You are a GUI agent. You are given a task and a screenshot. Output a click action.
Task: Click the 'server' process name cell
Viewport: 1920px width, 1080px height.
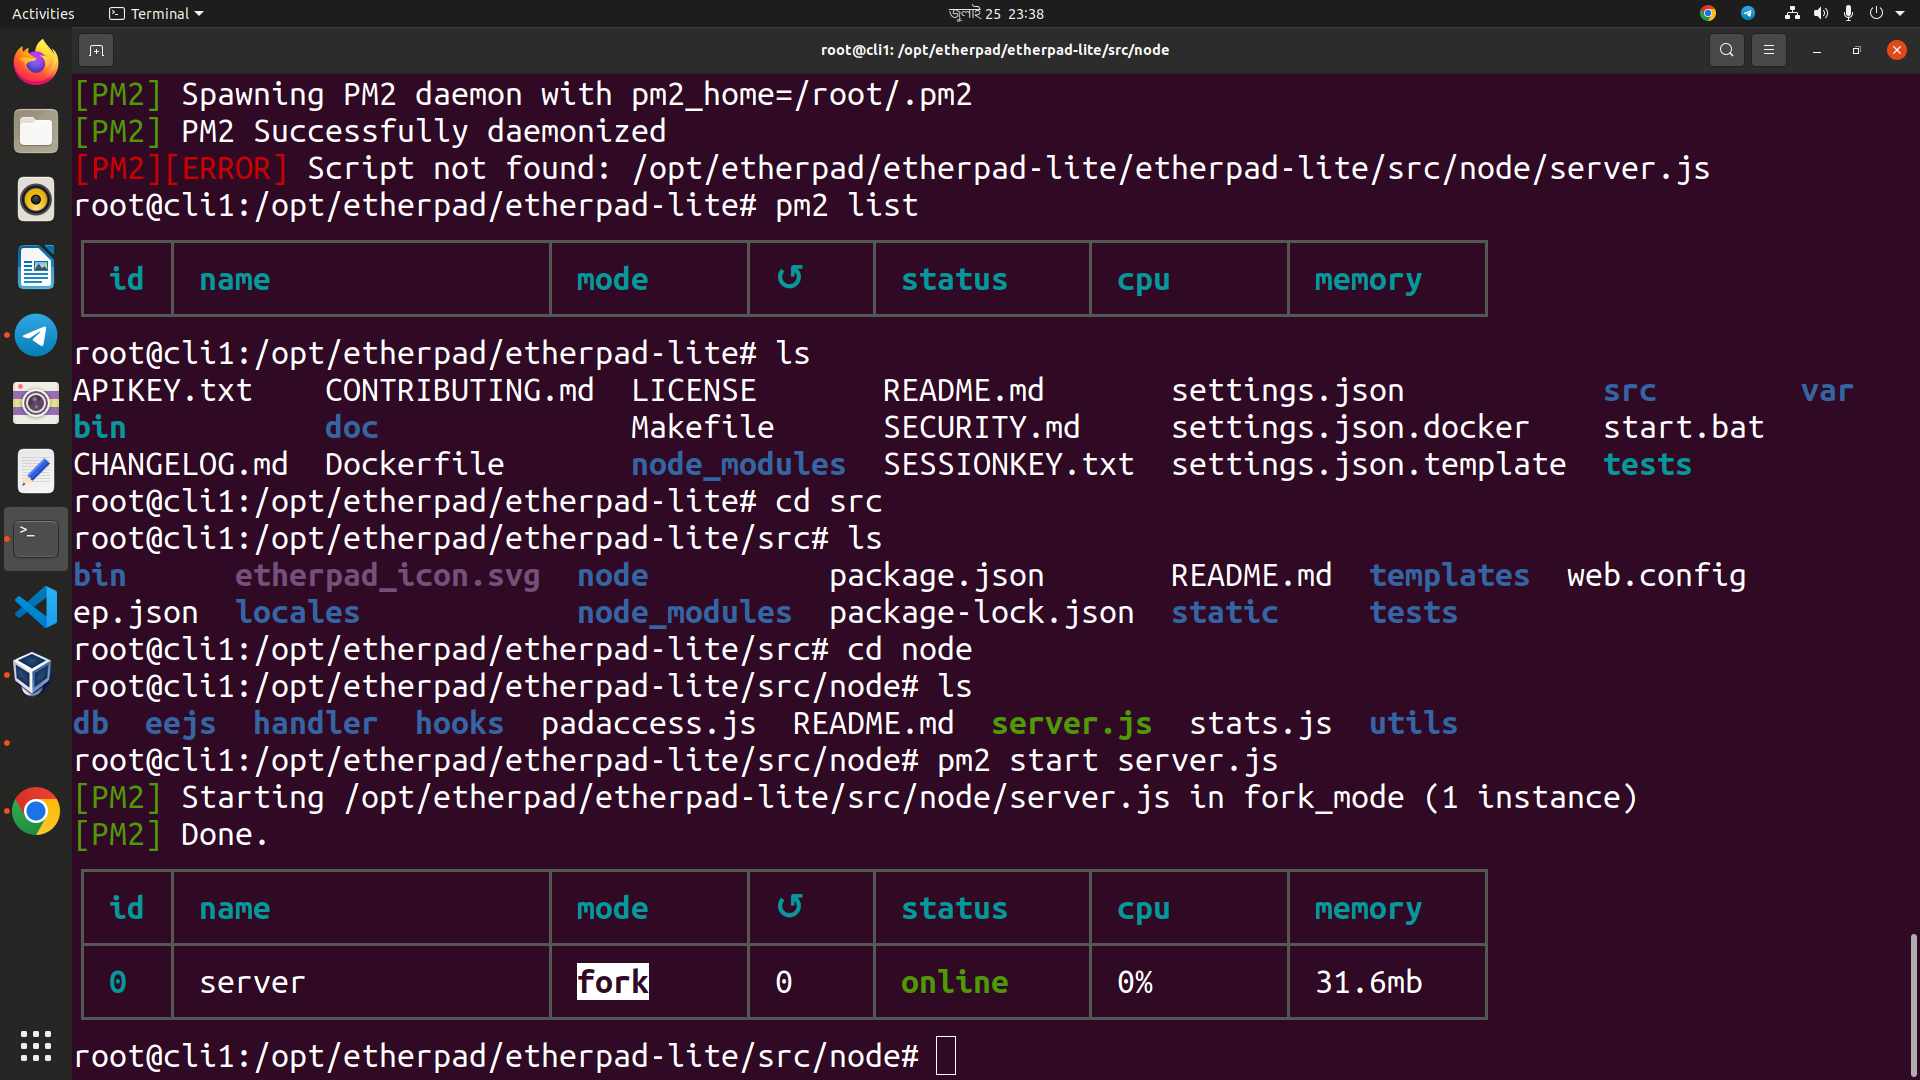[252, 982]
